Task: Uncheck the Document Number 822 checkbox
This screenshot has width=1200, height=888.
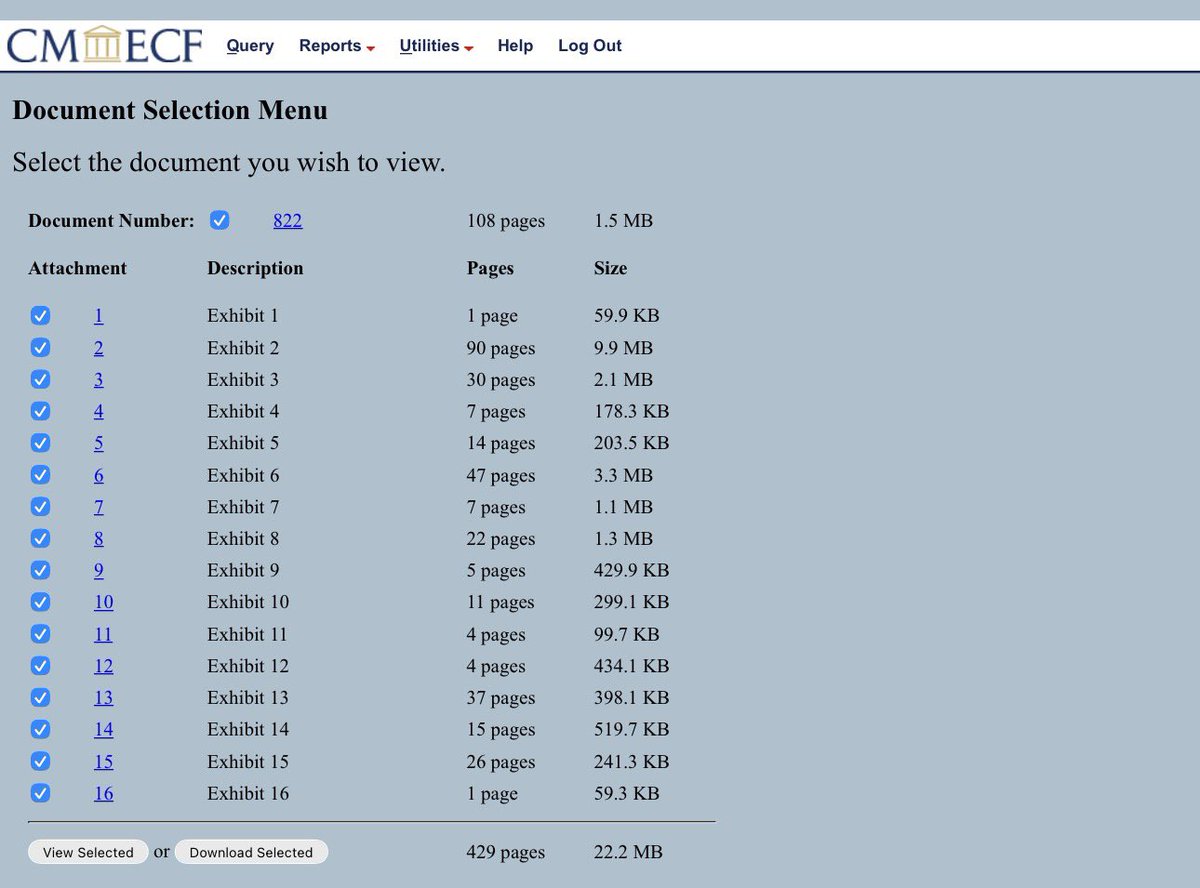Action: pos(220,220)
